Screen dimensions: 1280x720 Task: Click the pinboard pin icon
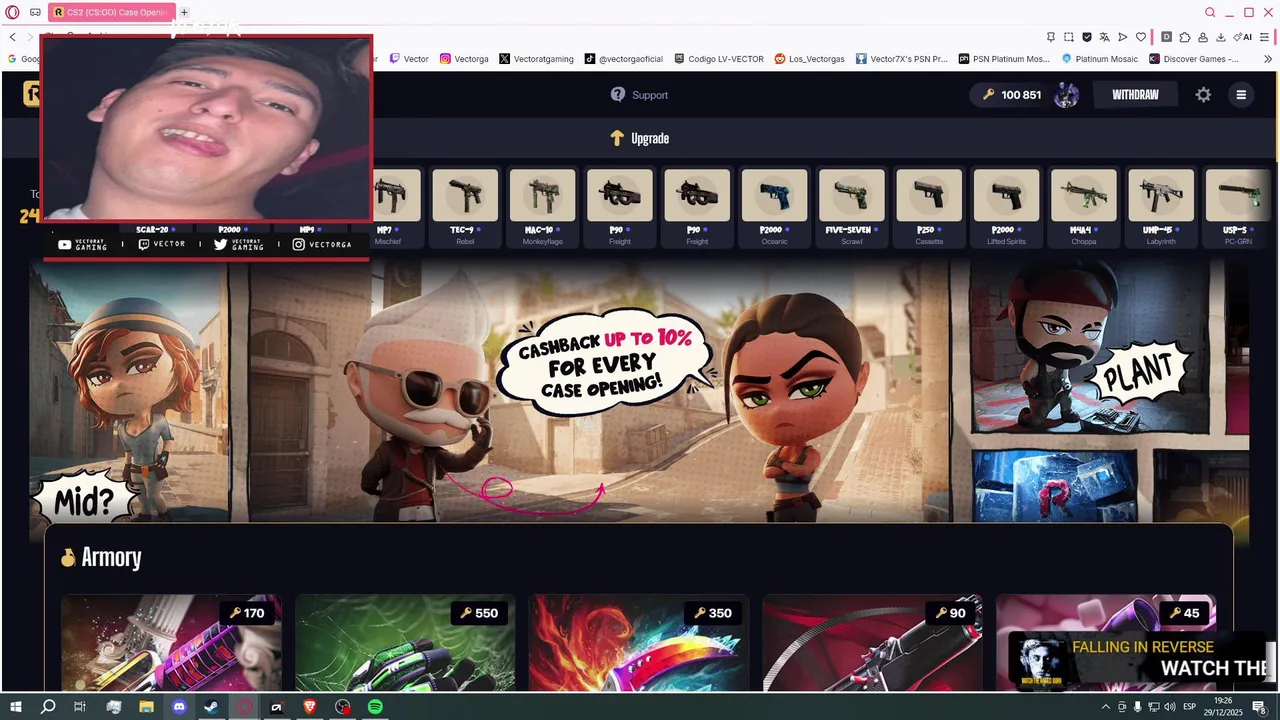(1050, 37)
